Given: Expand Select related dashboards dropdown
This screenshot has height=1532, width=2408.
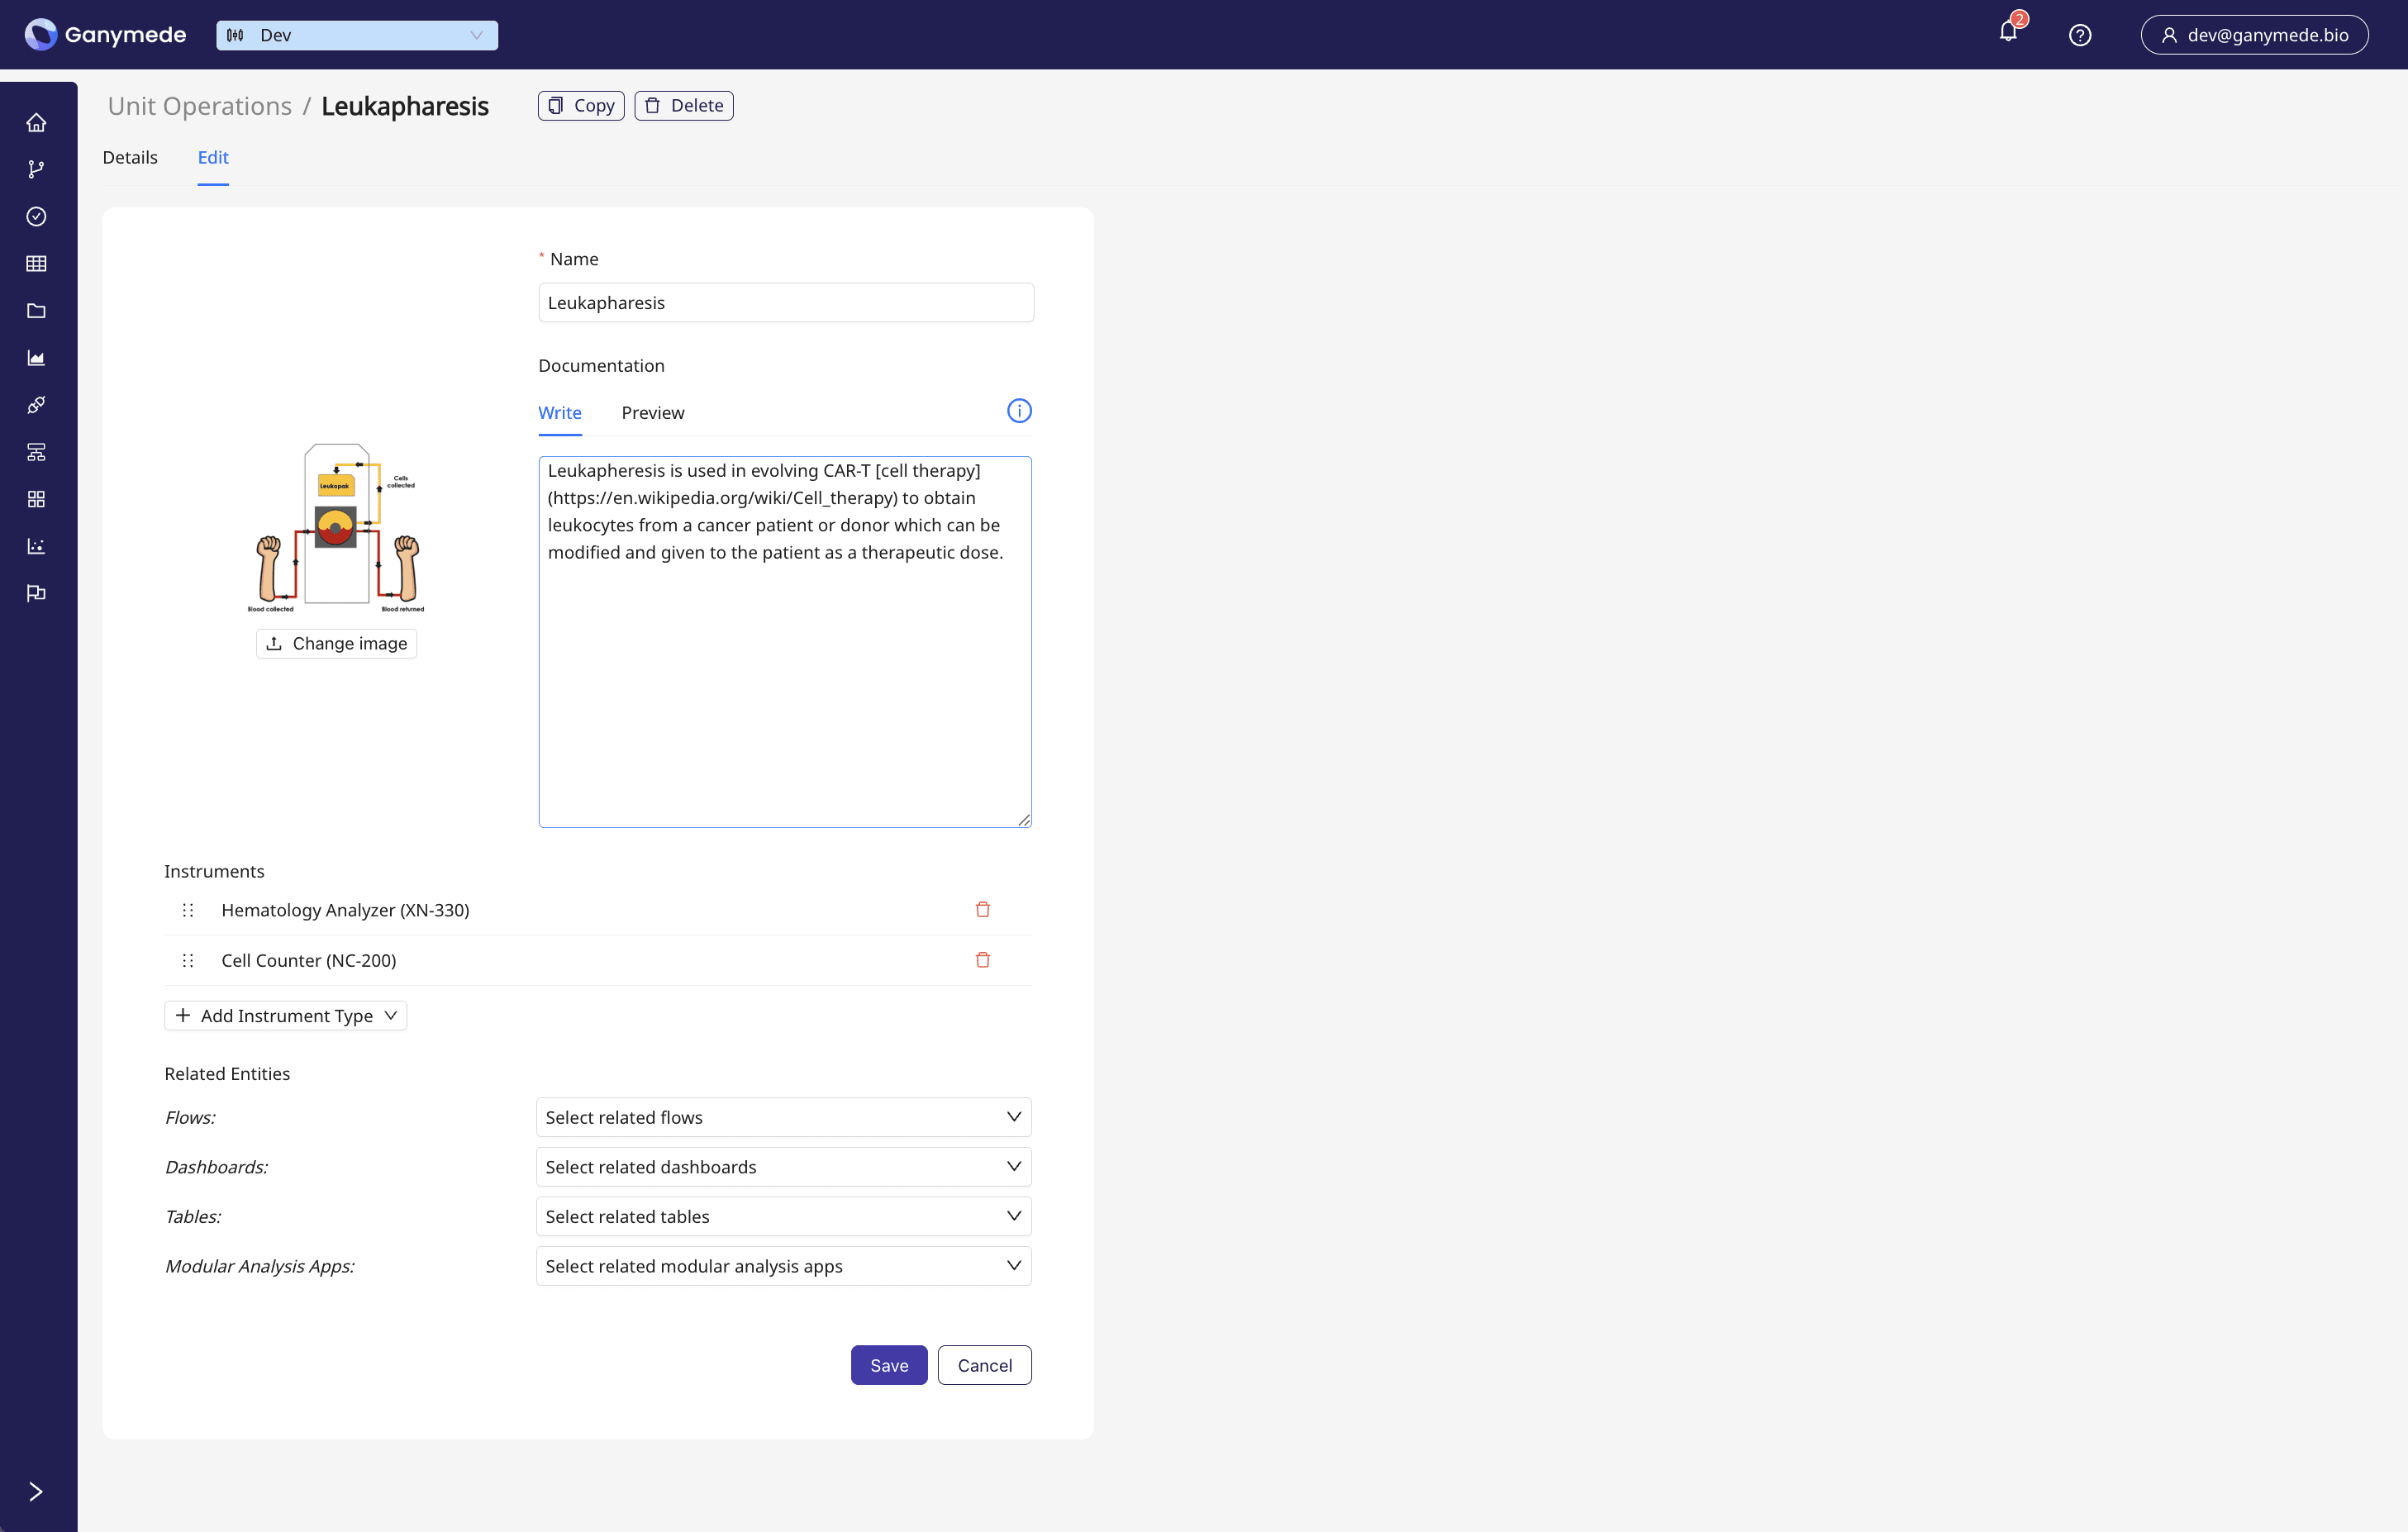Looking at the screenshot, I should pyautogui.click(x=783, y=1166).
